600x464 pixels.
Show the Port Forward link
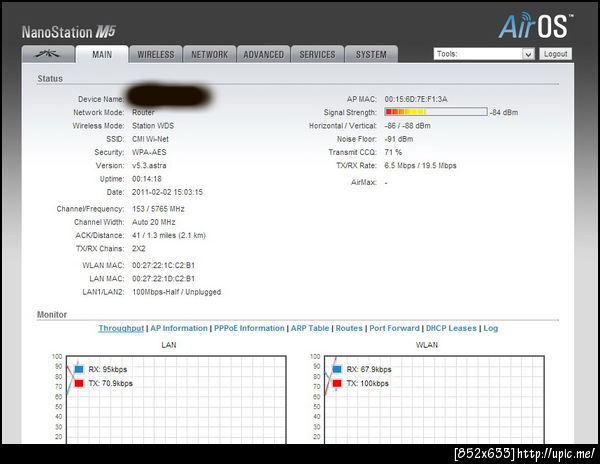[x=395, y=328]
